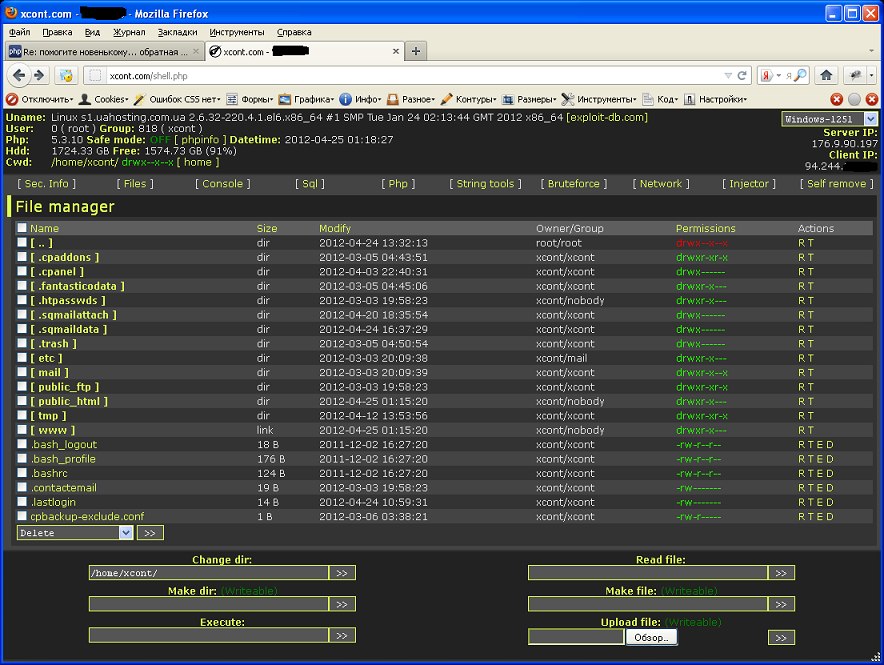
Task: Open the Контуры toolbar menu
Action: 468,99
